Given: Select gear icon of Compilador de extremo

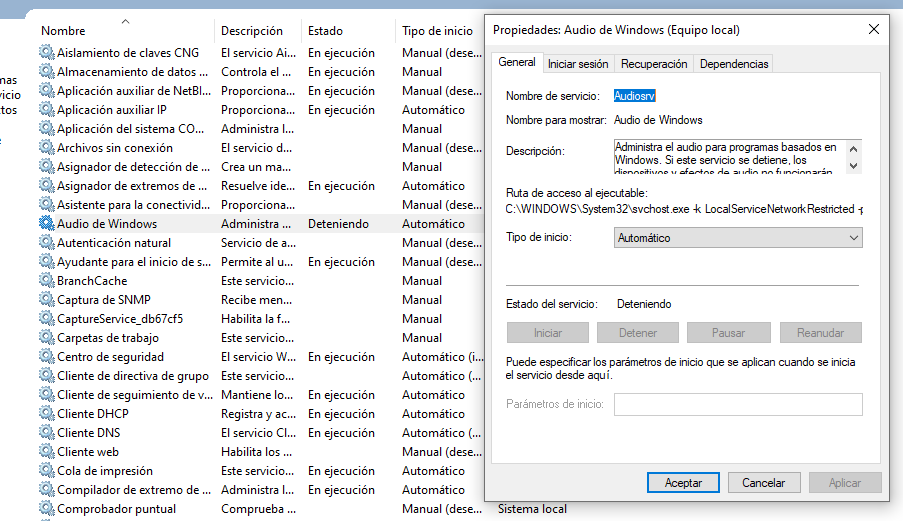Looking at the screenshot, I should coord(47,489).
